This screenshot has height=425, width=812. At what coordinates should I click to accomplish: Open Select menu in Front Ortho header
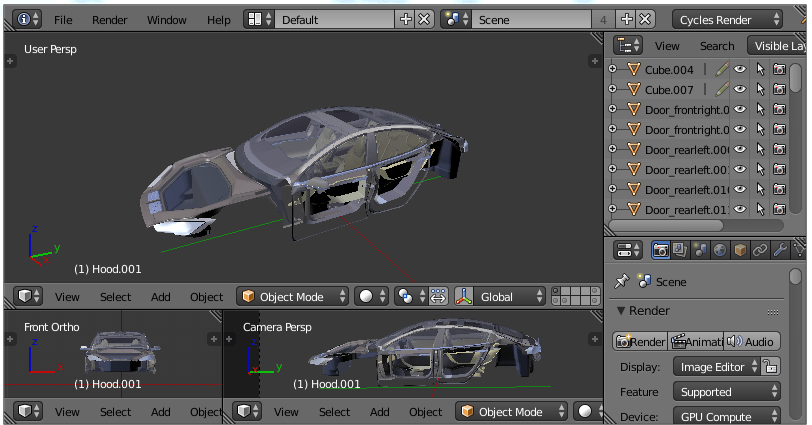pyautogui.click(x=115, y=412)
